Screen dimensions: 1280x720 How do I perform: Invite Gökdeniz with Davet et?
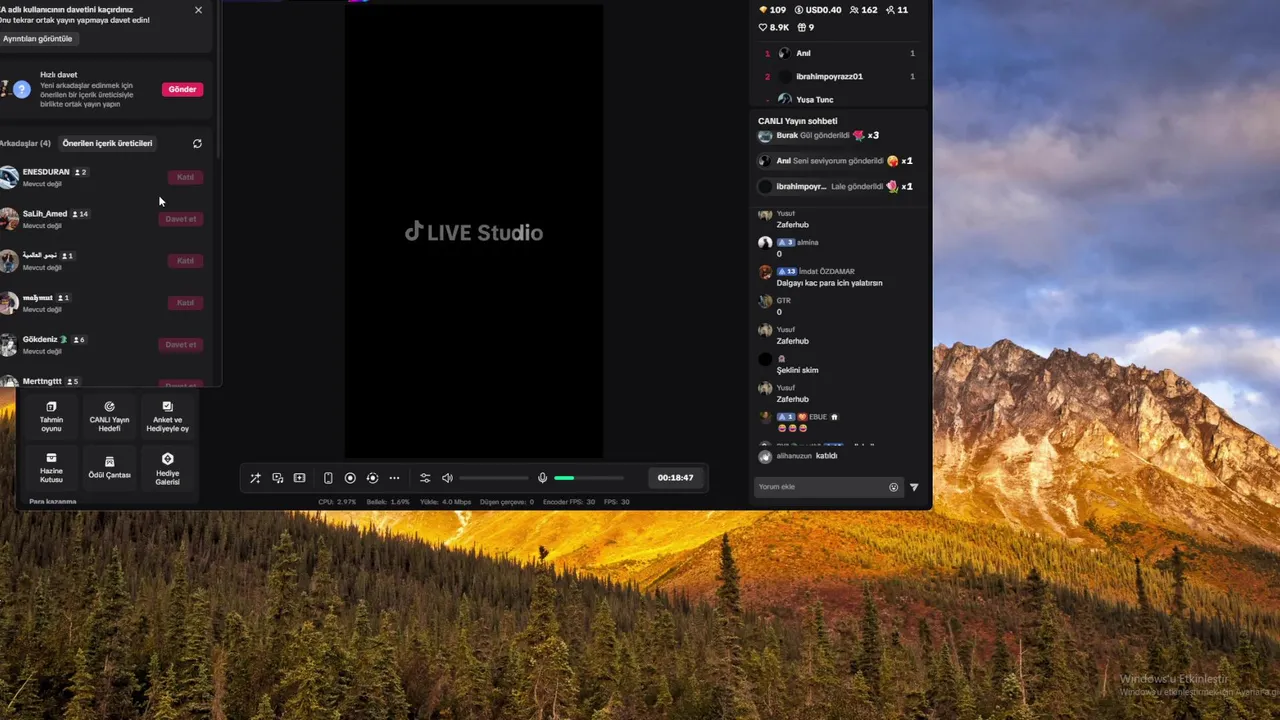[x=181, y=345]
